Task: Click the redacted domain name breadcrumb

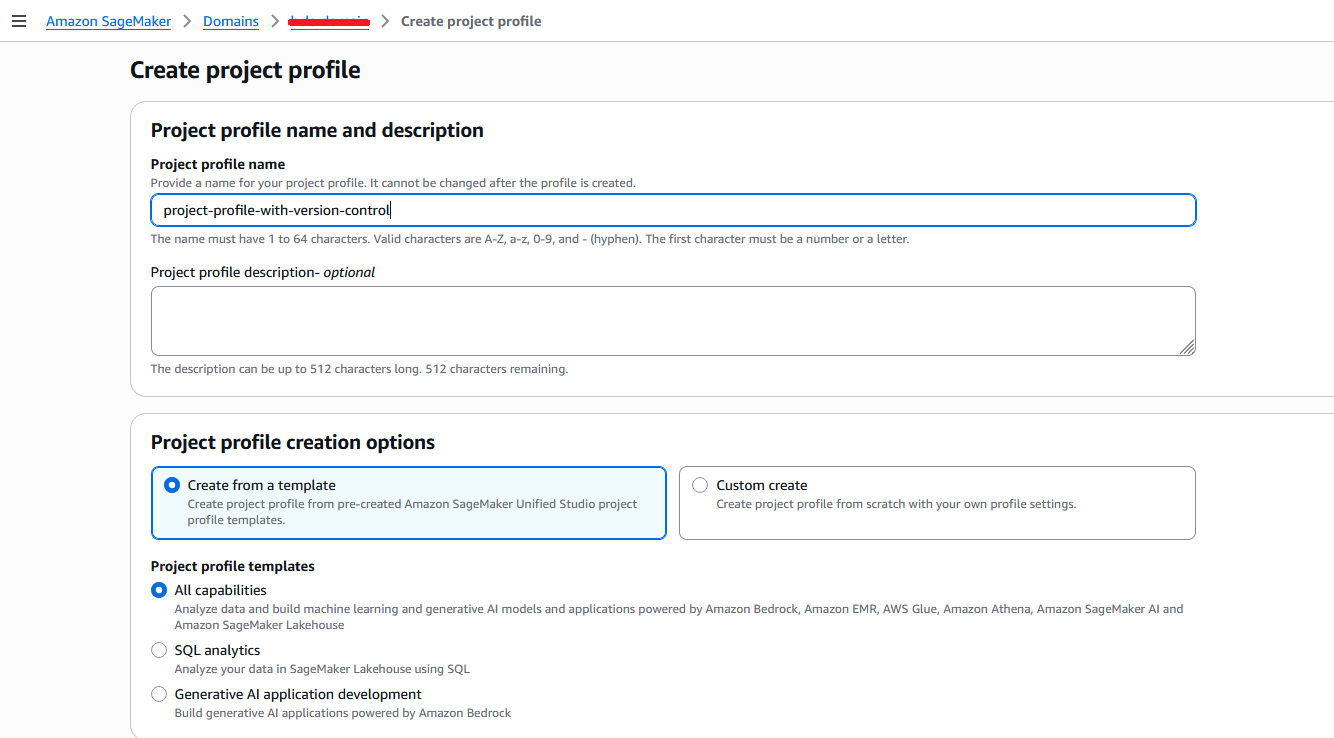Action: pyautogui.click(x=329, y=21)
